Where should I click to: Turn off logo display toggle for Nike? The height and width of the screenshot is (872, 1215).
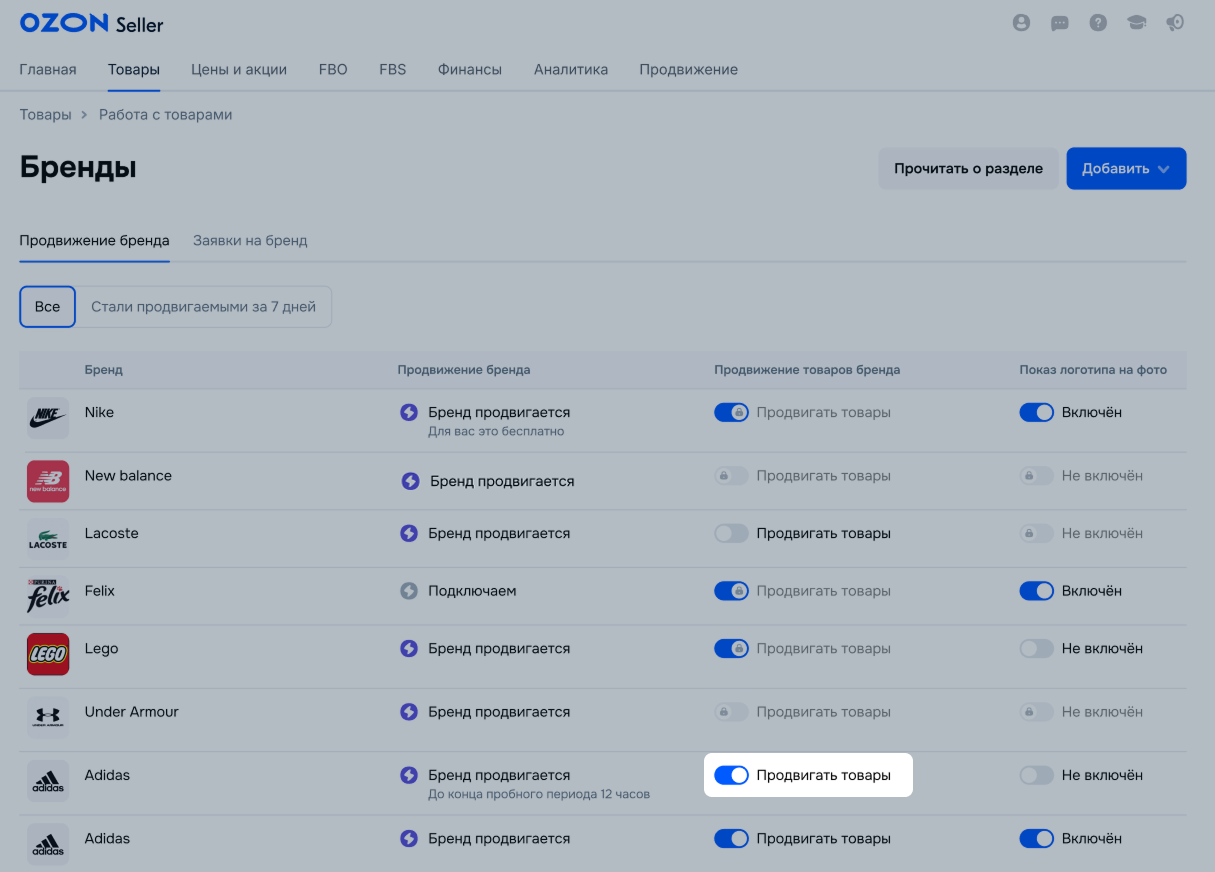[1036, 412]
